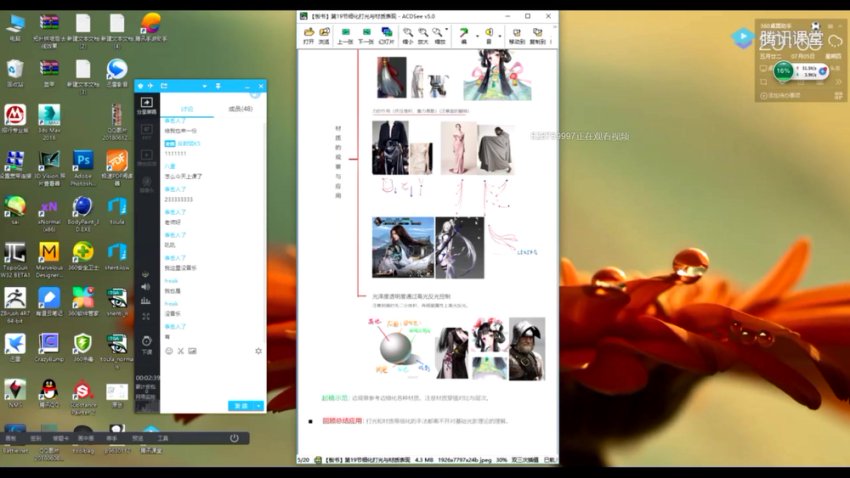Zoom in (放大) using the ACDSee magnifier icon

(423, 35)
